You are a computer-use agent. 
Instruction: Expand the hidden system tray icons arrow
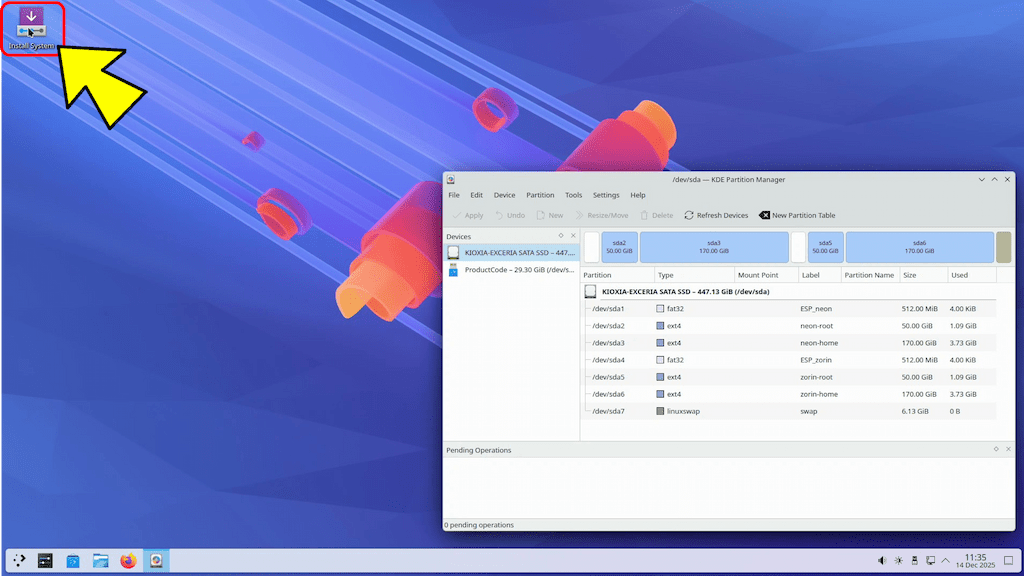(x=947, y=561)
